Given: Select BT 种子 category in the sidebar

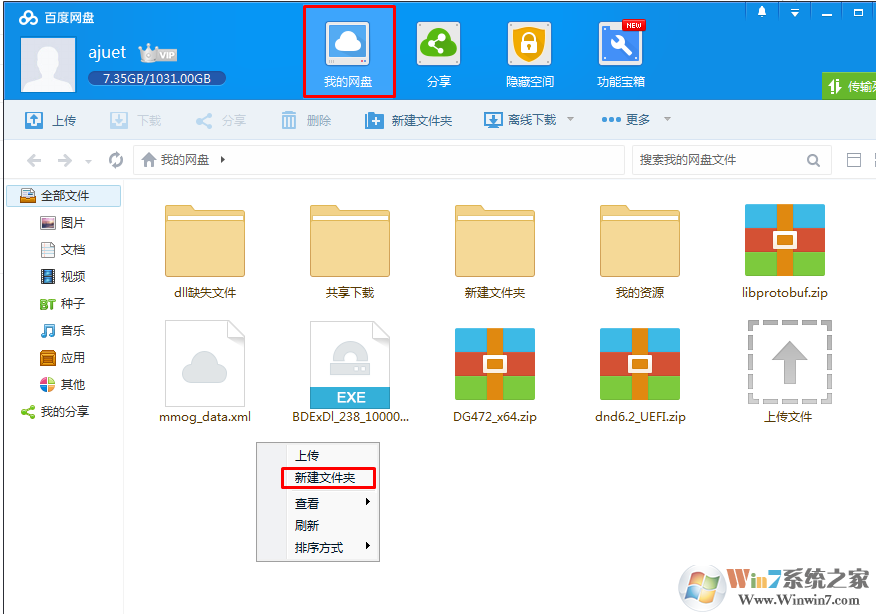Looking at the screenshot, I should [63, 304].
